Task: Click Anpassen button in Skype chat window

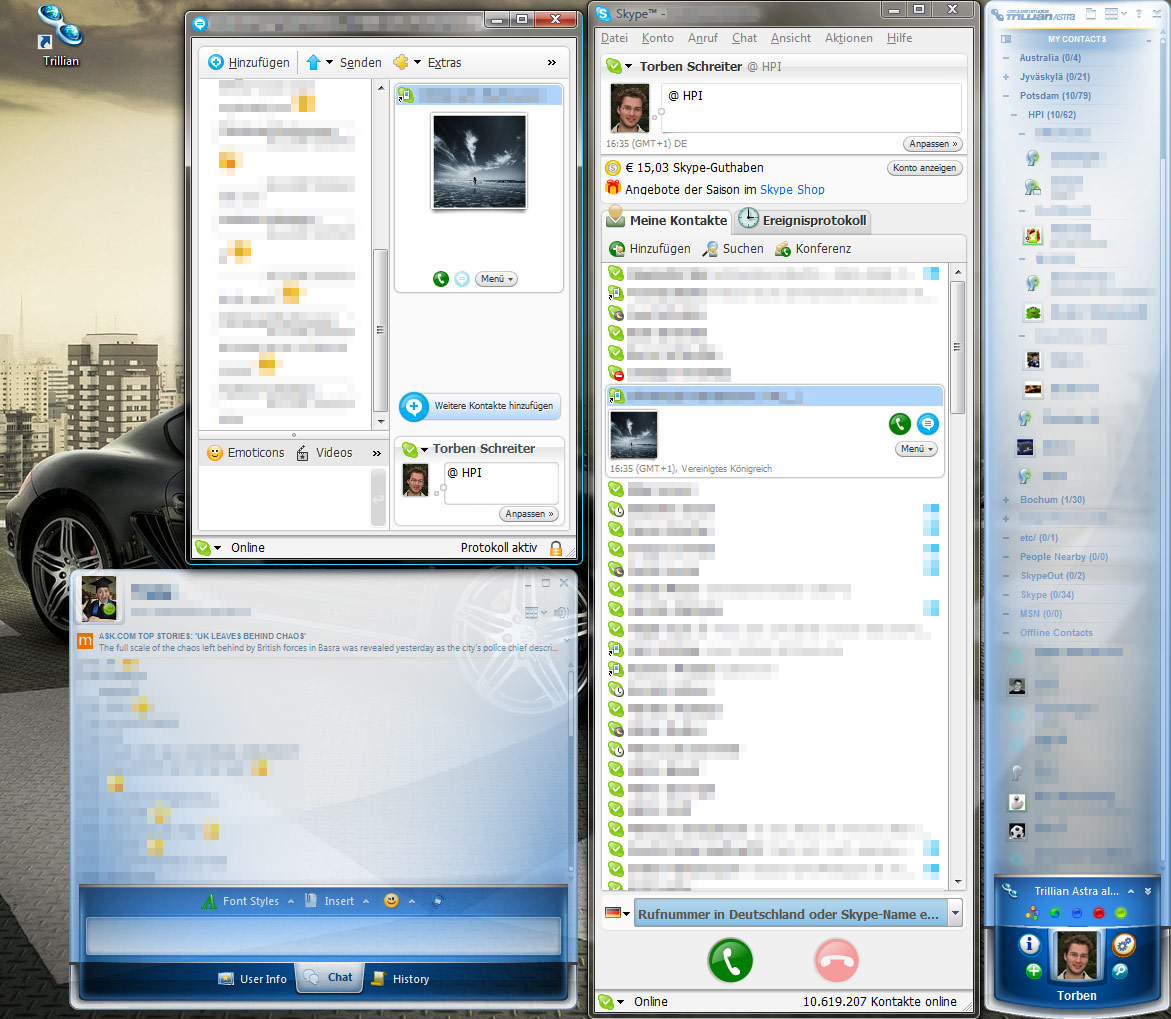Action: pyautogui.click(x=529, y=514)
